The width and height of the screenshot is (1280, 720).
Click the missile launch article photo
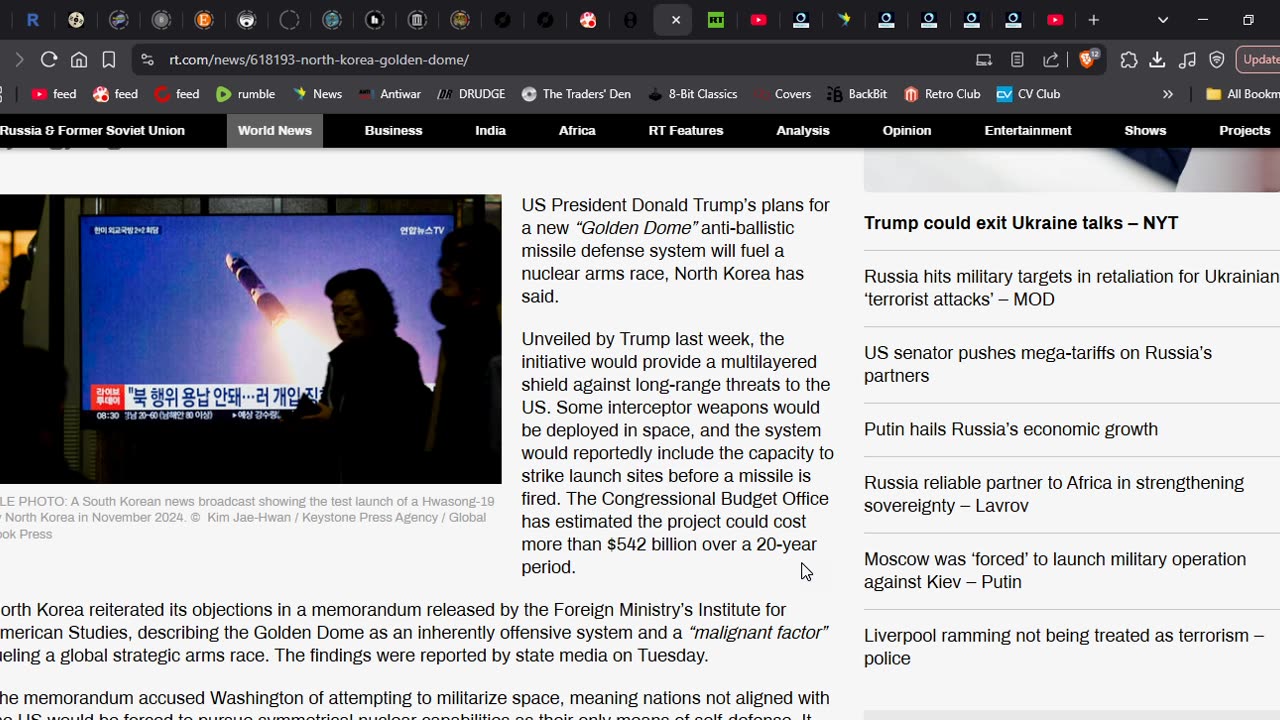tap(250, 339)
